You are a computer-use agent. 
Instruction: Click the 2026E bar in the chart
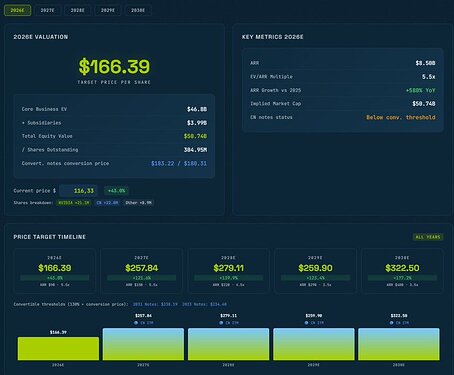pyautogui.click(x=58, y=349)
